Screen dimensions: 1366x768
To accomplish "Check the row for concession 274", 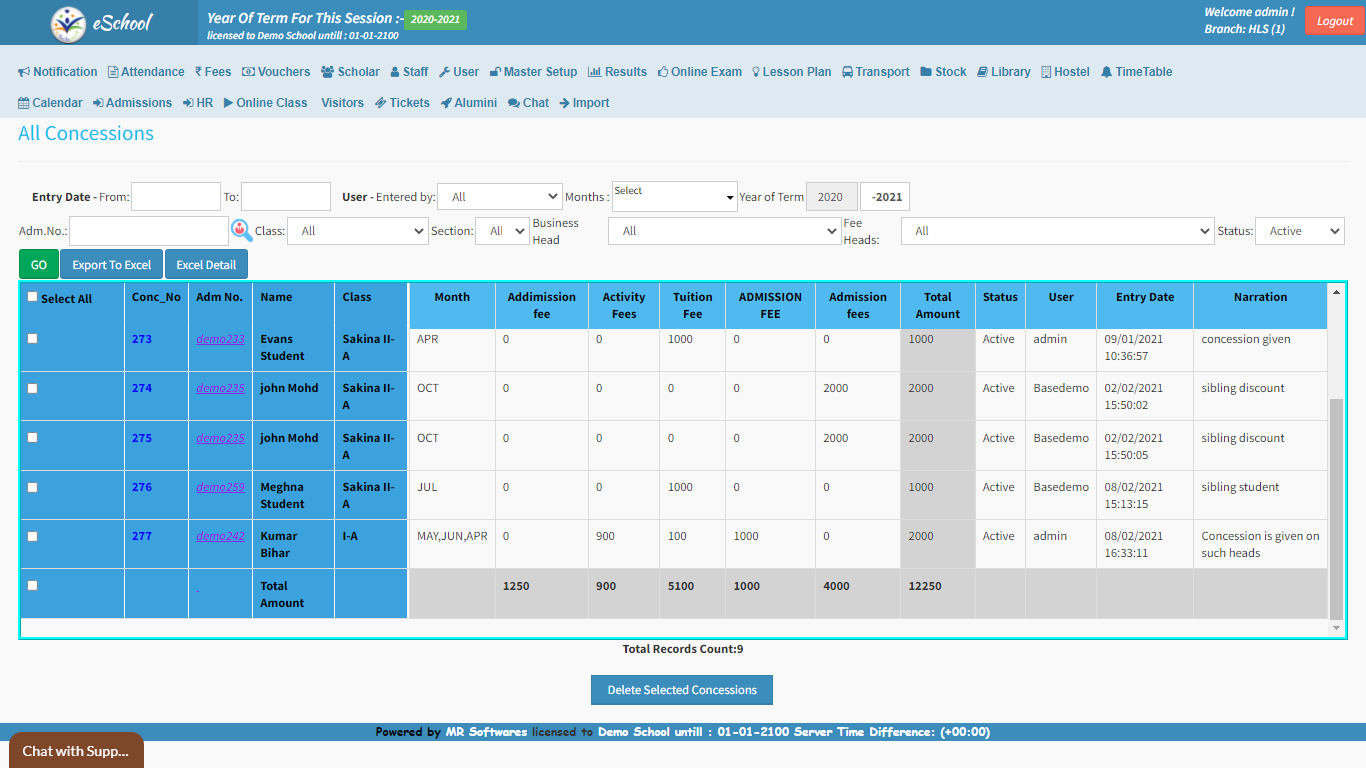I will coord(33,388).
